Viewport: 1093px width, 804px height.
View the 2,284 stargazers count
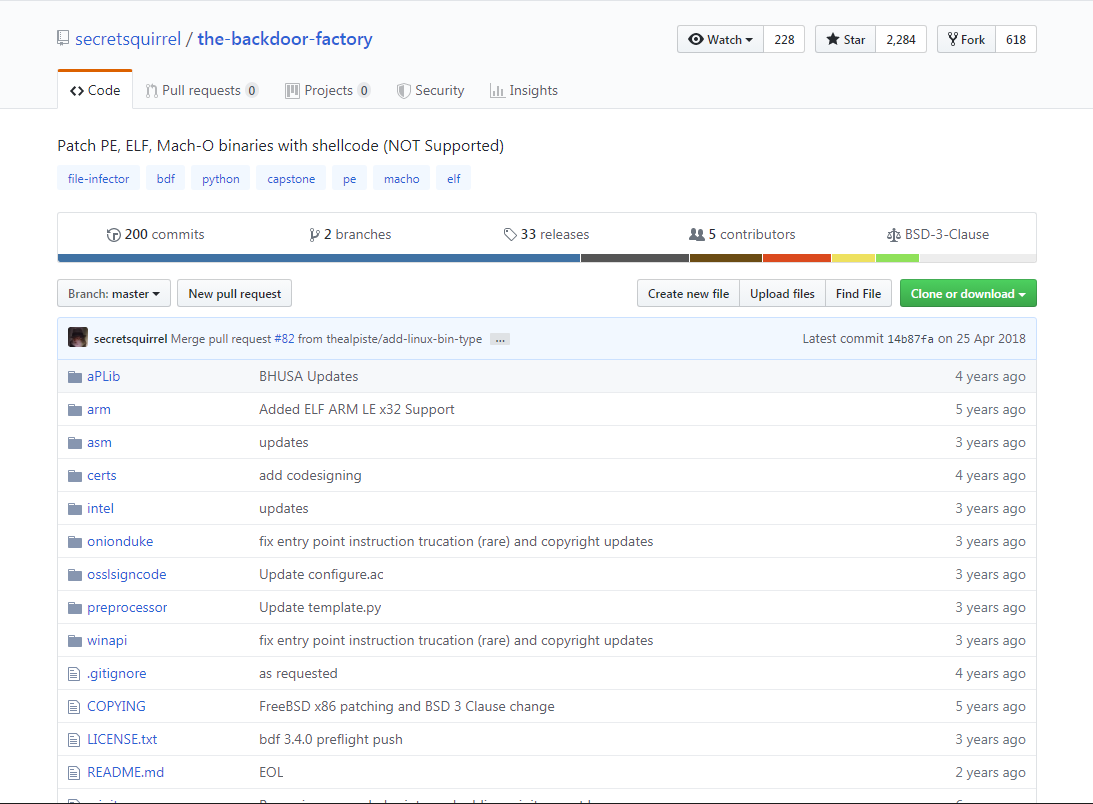click(x=901, y=40)
